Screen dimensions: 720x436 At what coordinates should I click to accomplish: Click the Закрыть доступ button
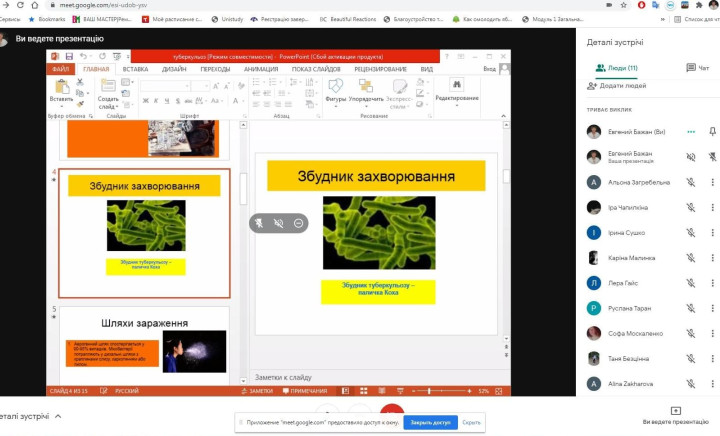click(x=430, y=422)
